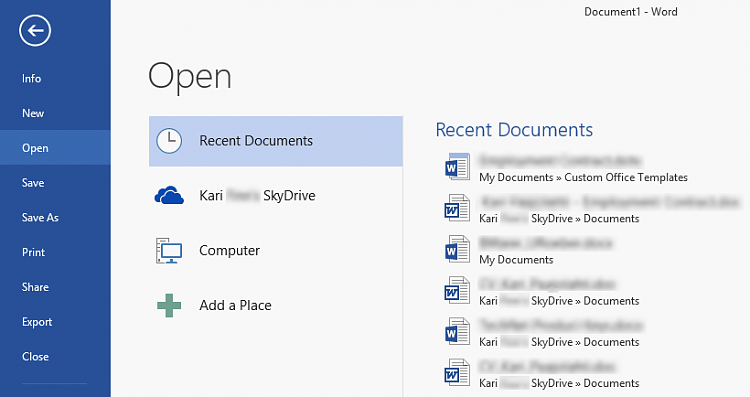This screenshot has height=397, width=750.
Task: Click the Open page title
Action: coord(190,77)
